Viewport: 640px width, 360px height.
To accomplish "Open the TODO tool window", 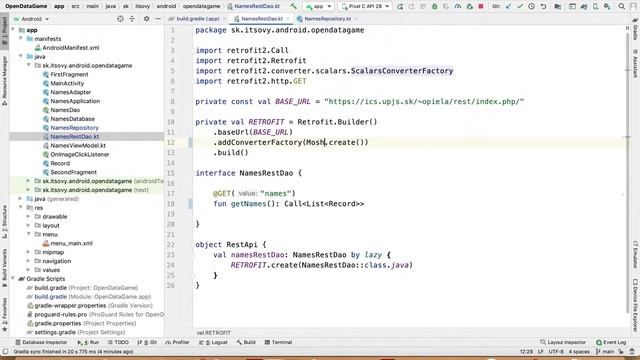I will point(118,342).
